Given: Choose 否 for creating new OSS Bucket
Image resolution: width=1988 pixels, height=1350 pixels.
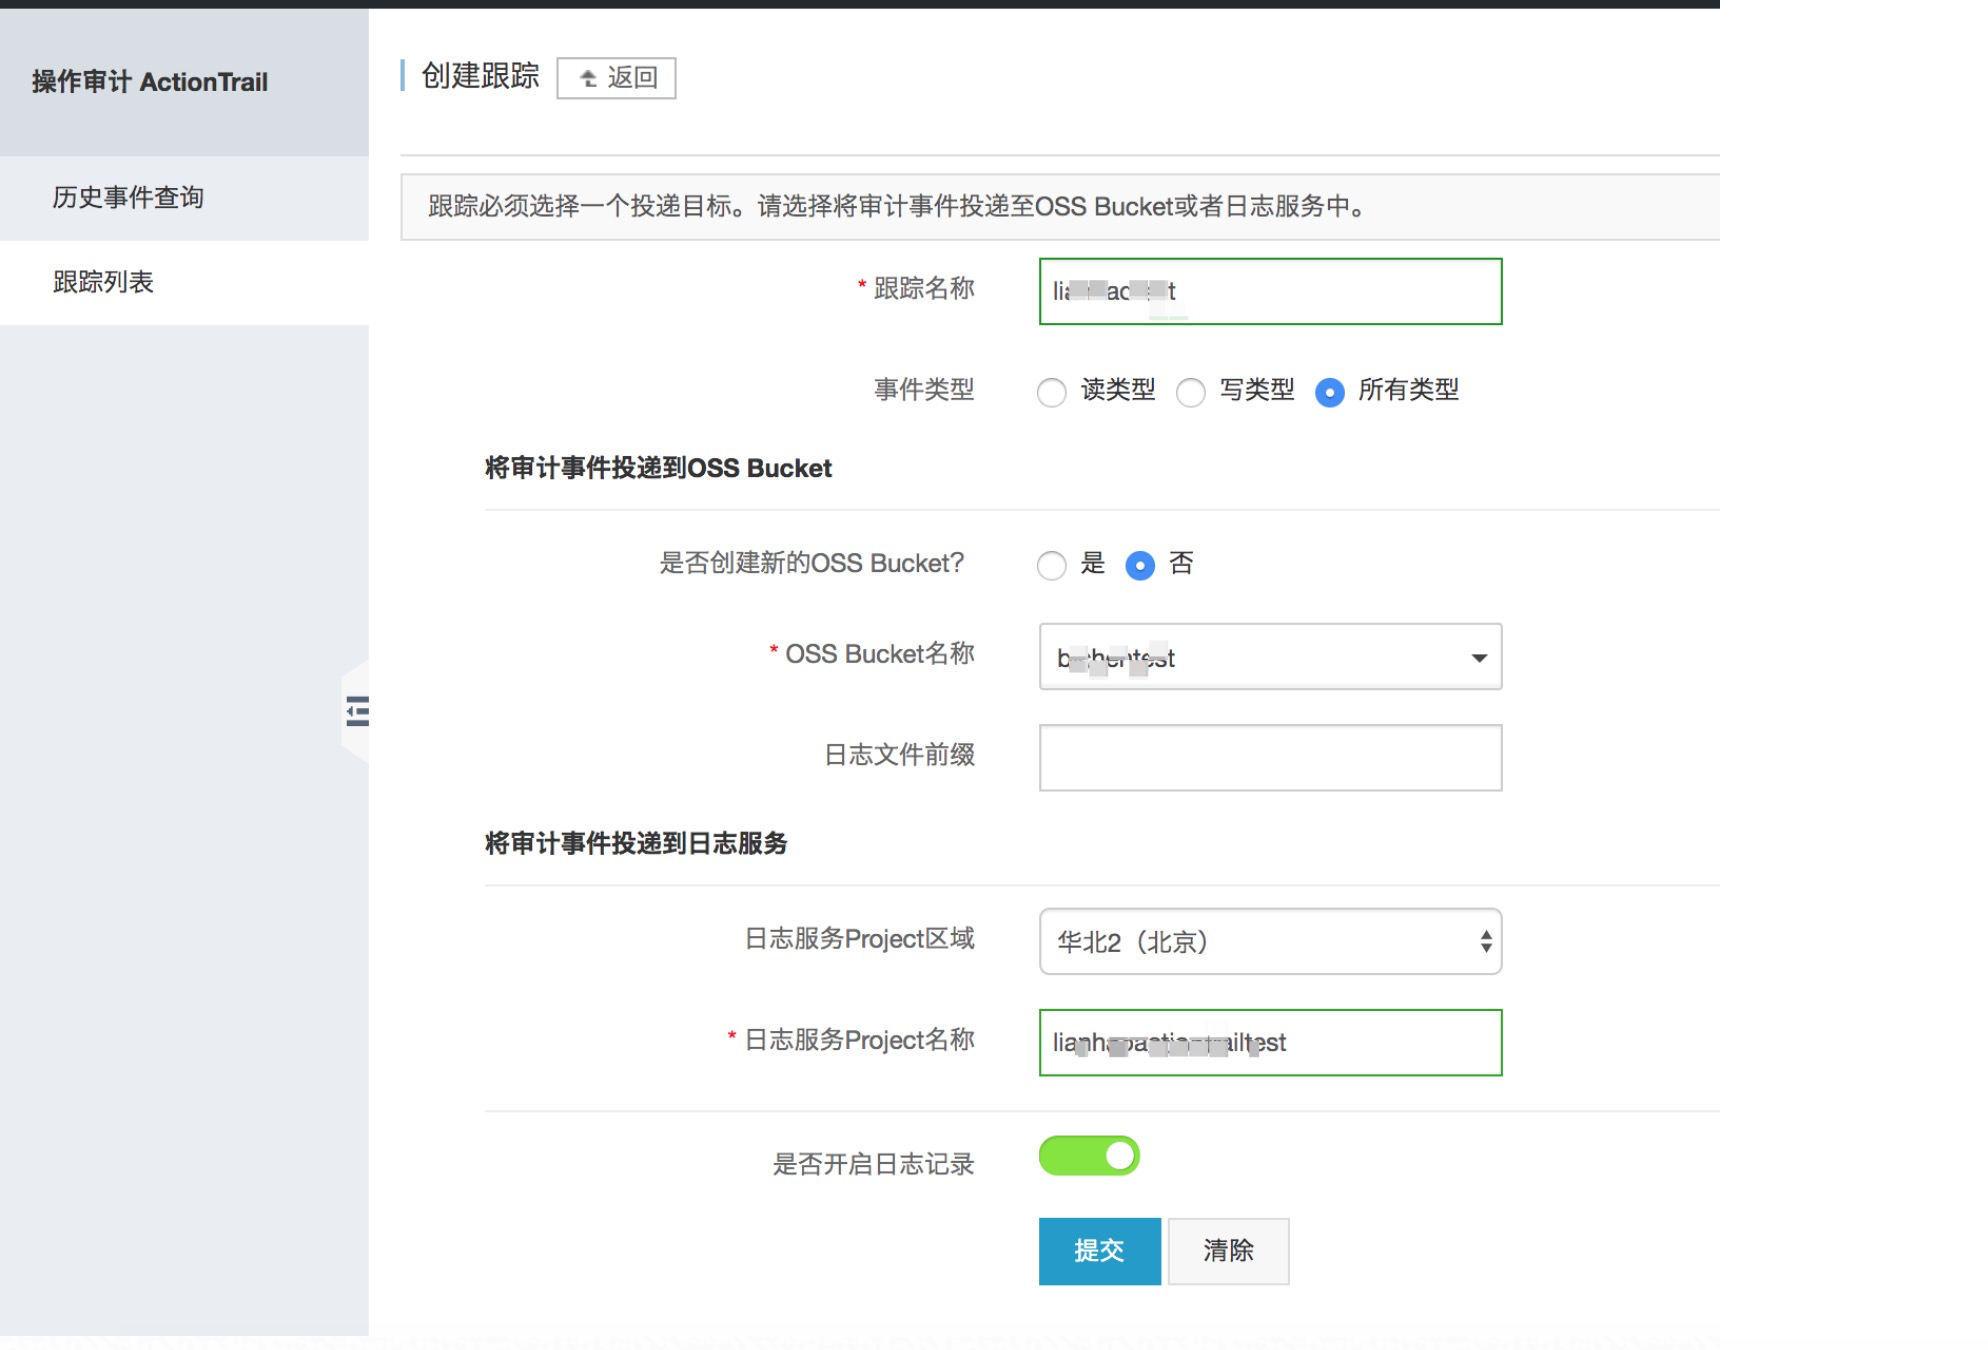Looking at the screenshot, I should tap(1140, 565).
